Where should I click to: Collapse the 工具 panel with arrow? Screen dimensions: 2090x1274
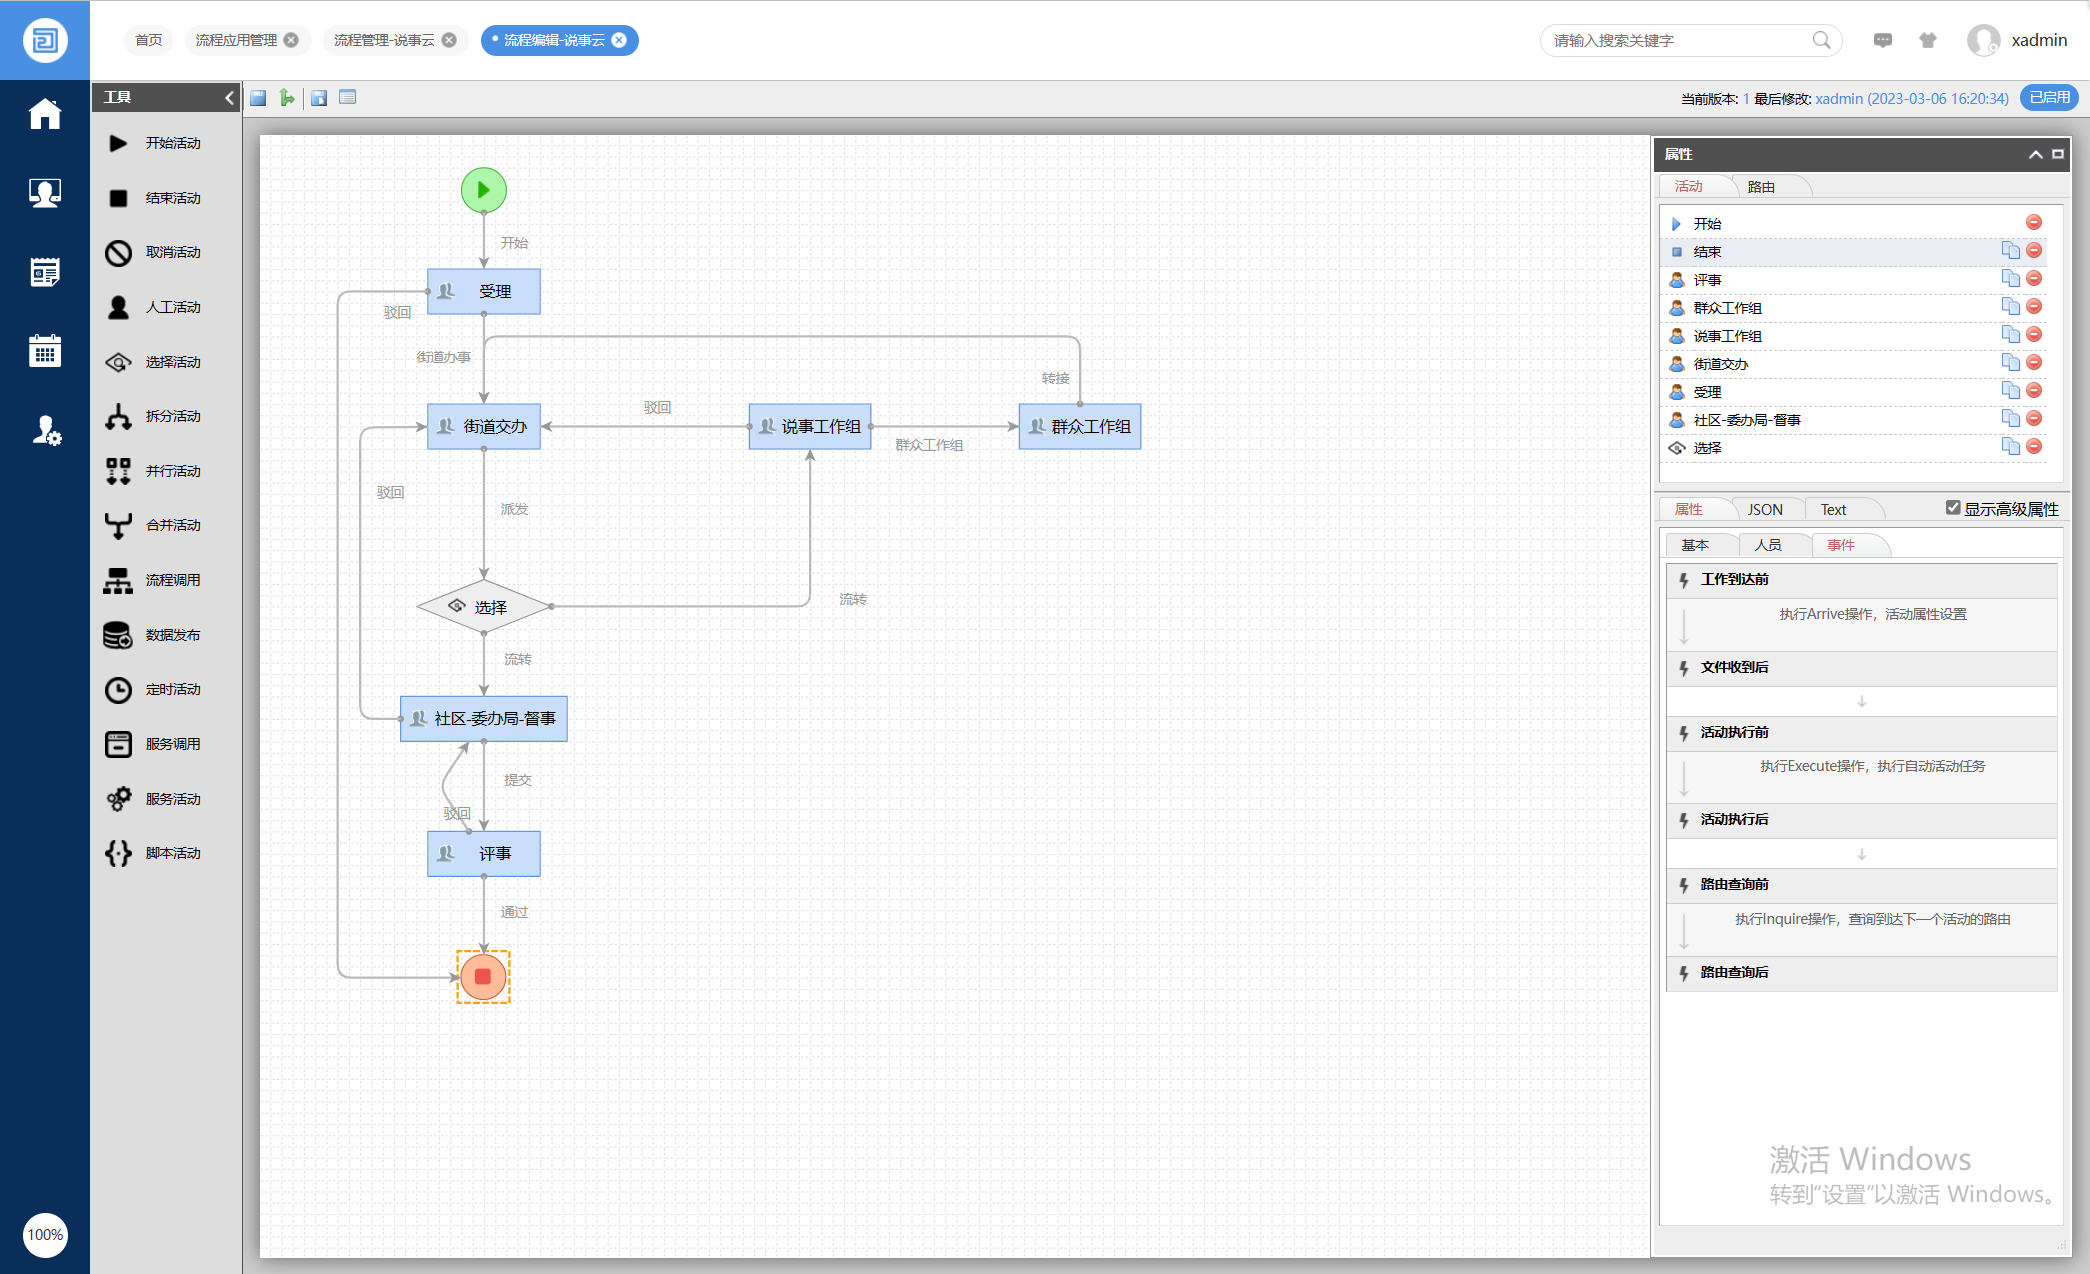tap(229, 97)
